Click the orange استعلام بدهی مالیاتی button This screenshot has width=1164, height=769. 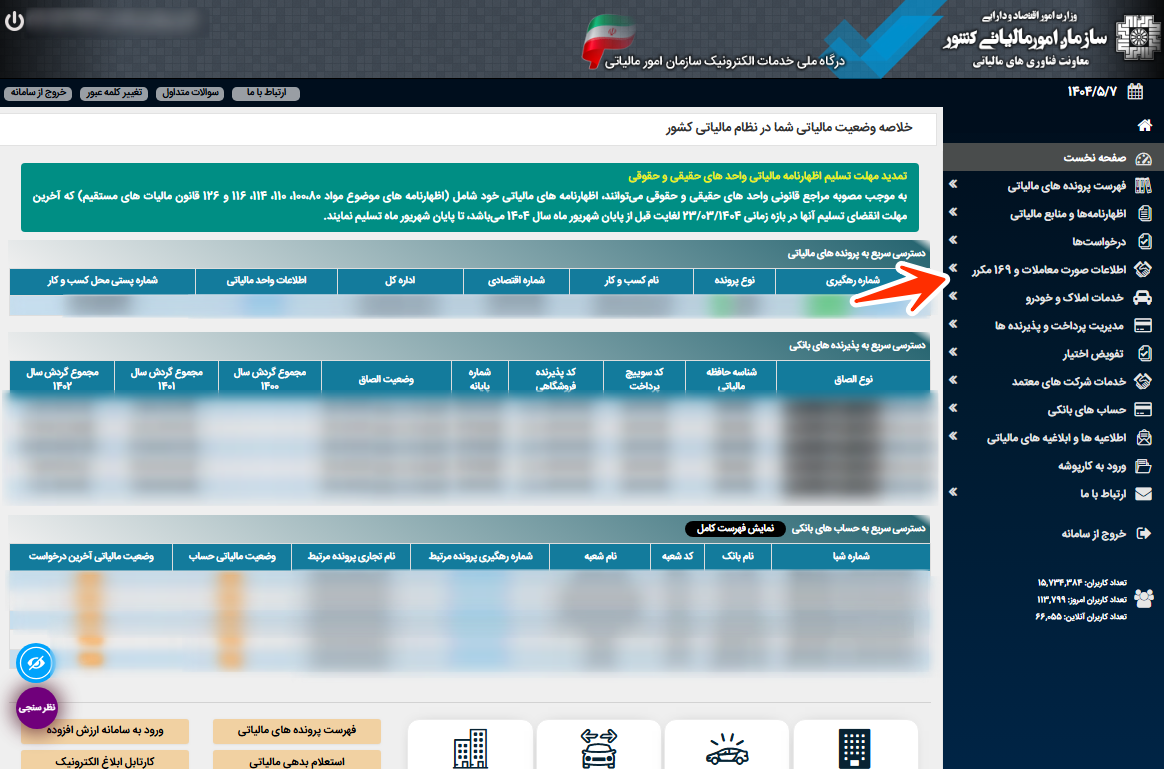297,761
